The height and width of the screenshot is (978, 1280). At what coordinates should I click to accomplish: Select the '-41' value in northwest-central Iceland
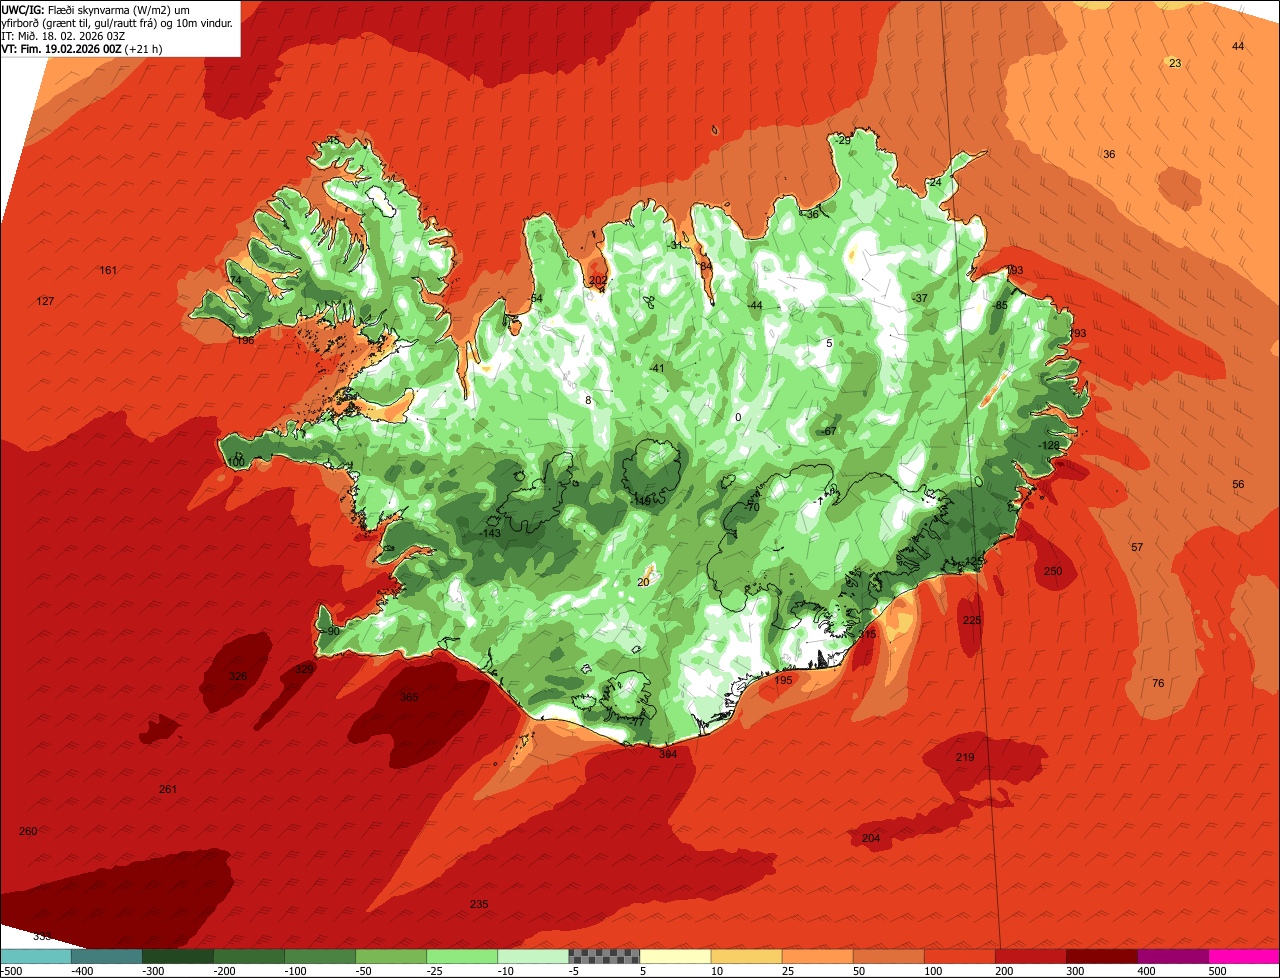pyautogui.click(x=656, y=368)
